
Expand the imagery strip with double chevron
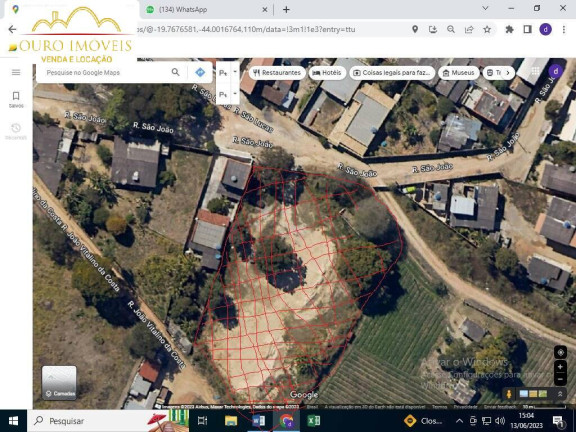[560, 394]
